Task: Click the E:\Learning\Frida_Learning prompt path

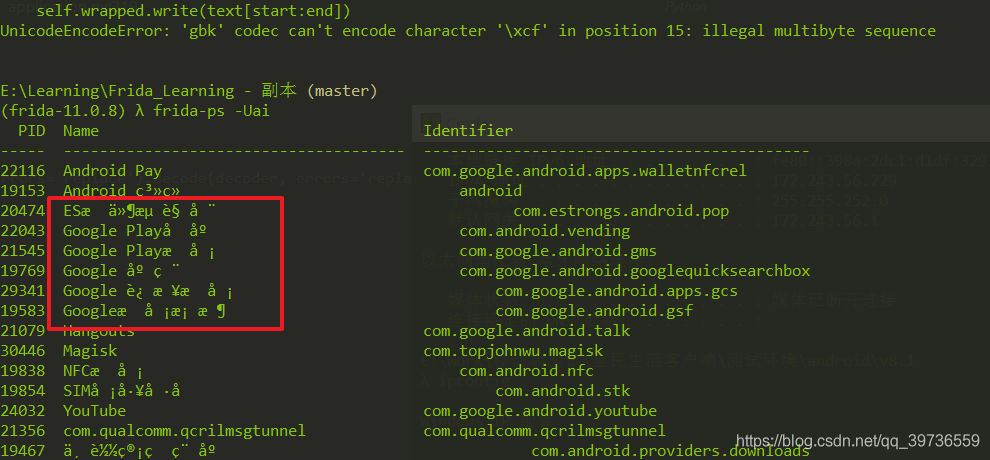Action: coord(117,91)
